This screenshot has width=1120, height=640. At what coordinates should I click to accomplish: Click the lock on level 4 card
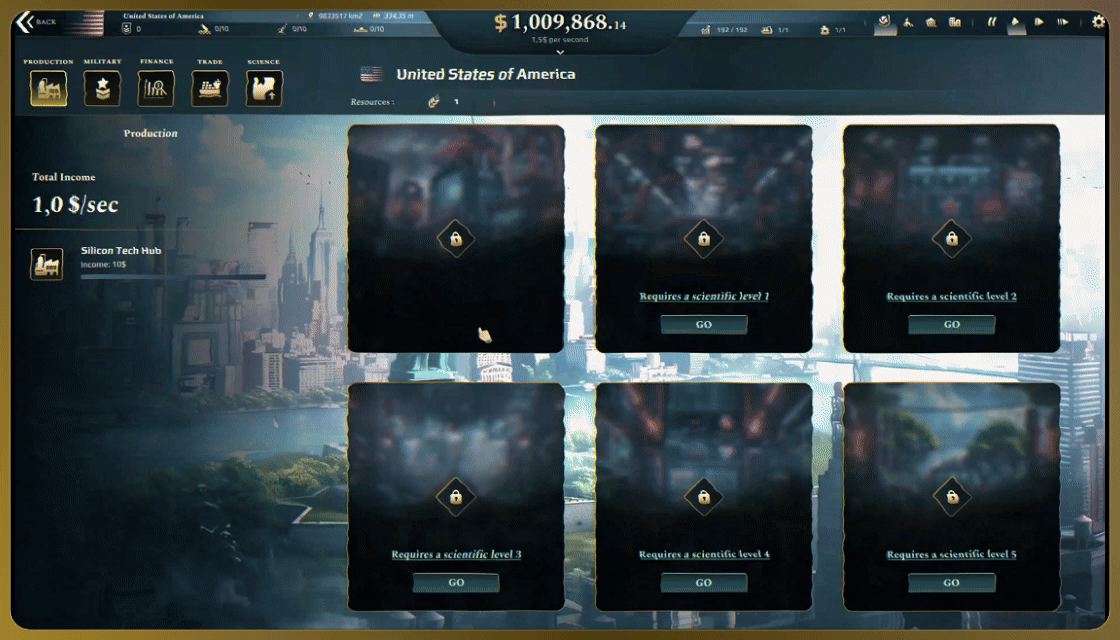coord(704,496)
